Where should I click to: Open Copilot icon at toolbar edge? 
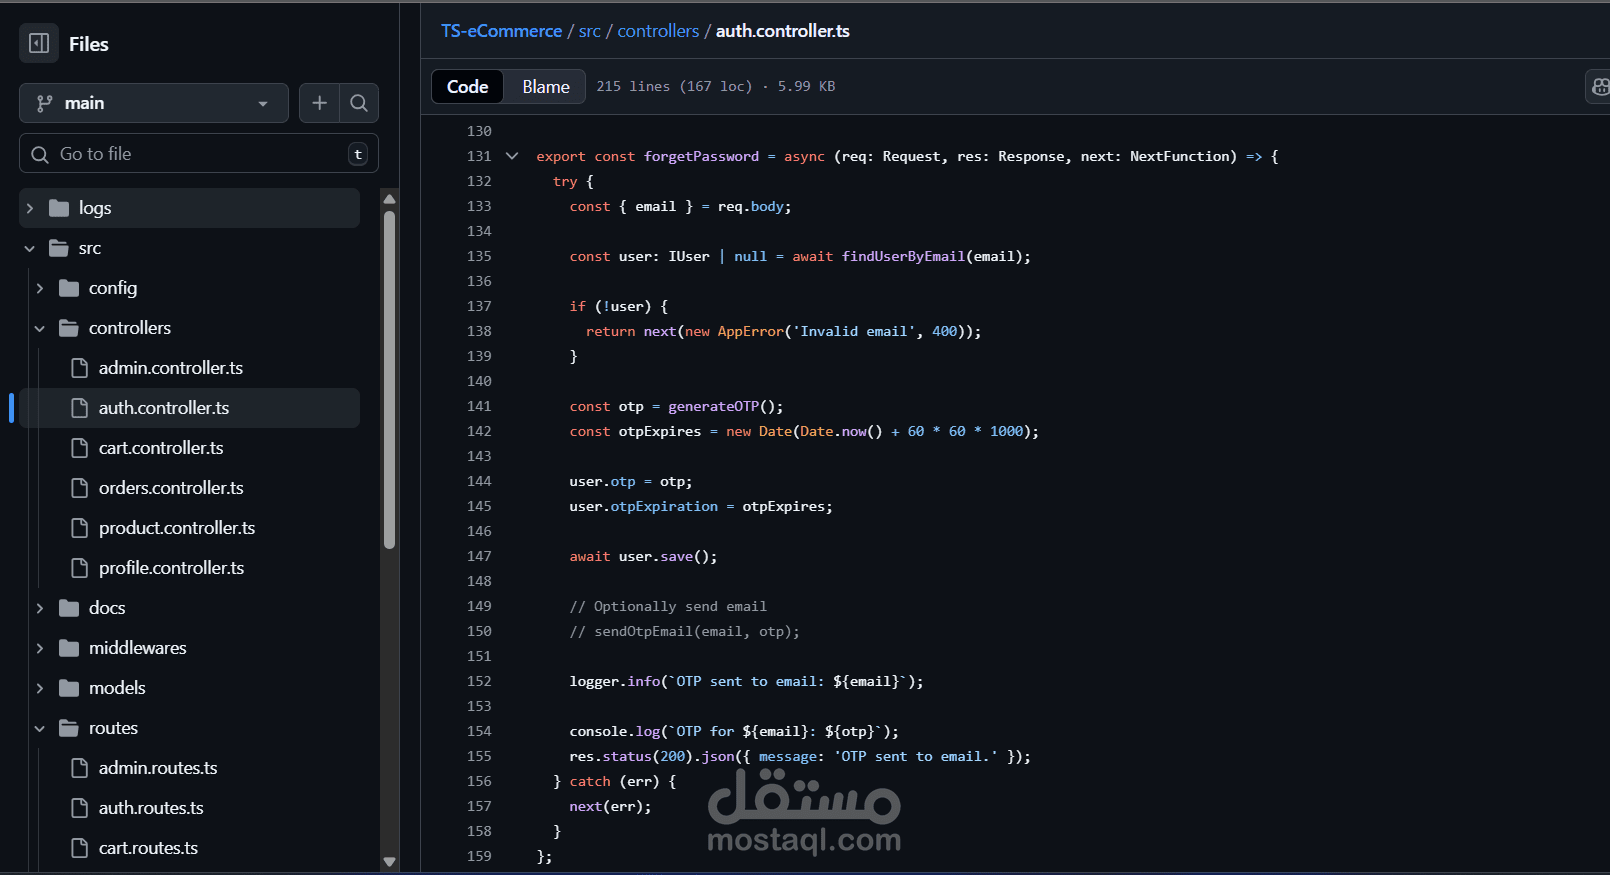(x=1599, y=87)
